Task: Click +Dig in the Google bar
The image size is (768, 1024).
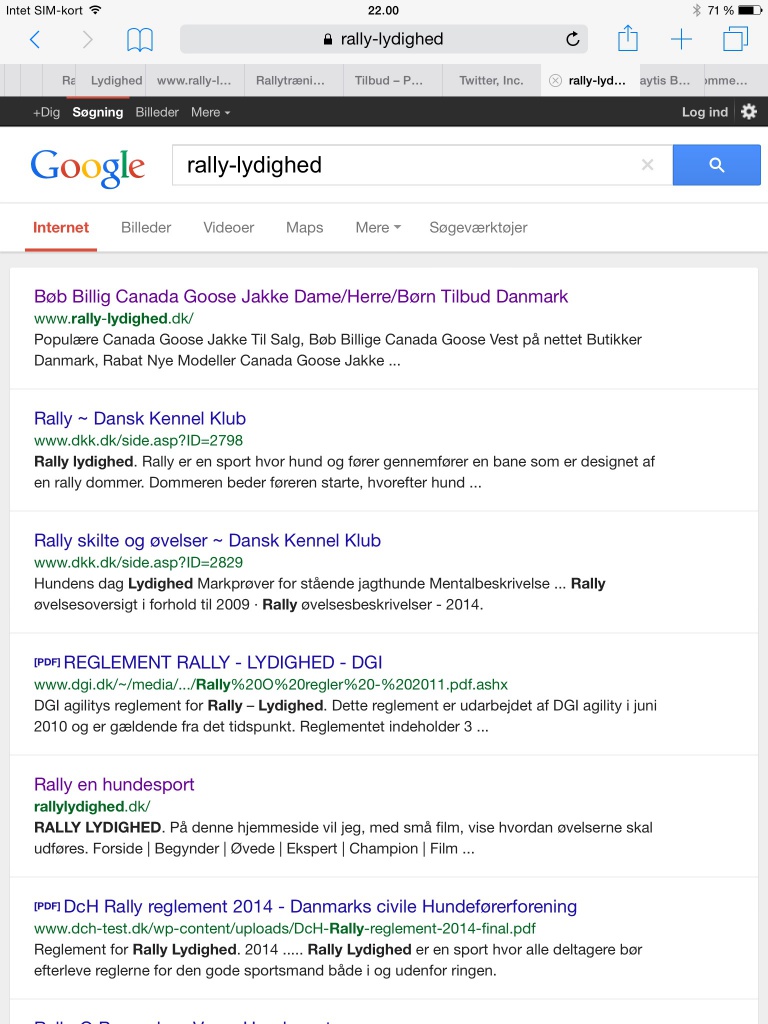Action: [x=46, y=112]
